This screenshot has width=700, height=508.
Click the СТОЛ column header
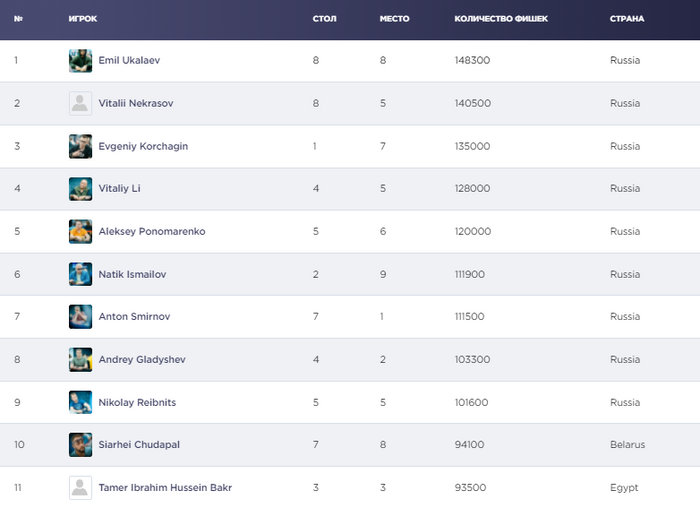pyautogui.click(x=323, y=19)
